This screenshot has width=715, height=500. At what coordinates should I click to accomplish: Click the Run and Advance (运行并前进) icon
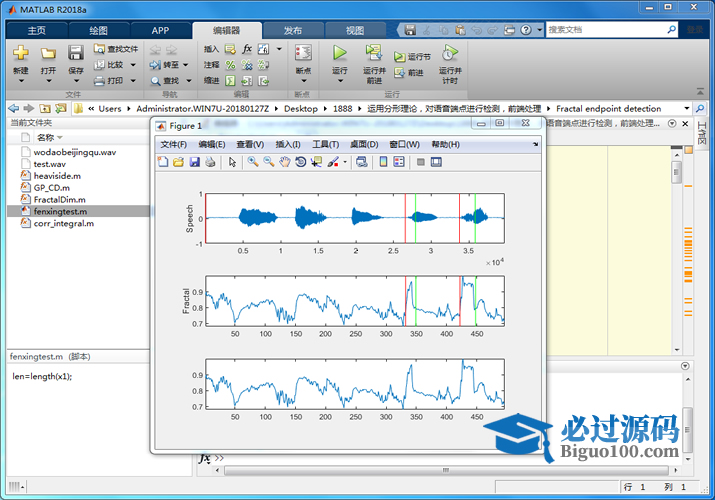tap(374, 53)
